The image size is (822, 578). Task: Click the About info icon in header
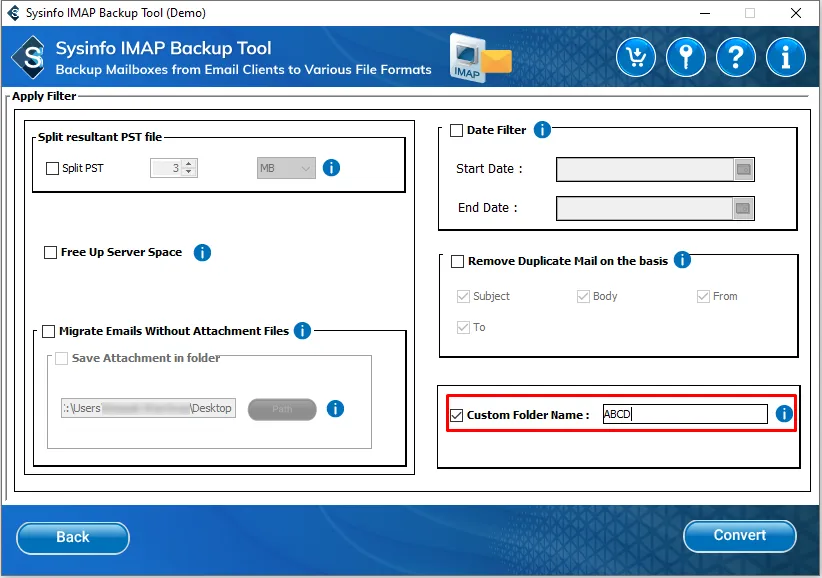pyautogui.click(x=785, y=57)
